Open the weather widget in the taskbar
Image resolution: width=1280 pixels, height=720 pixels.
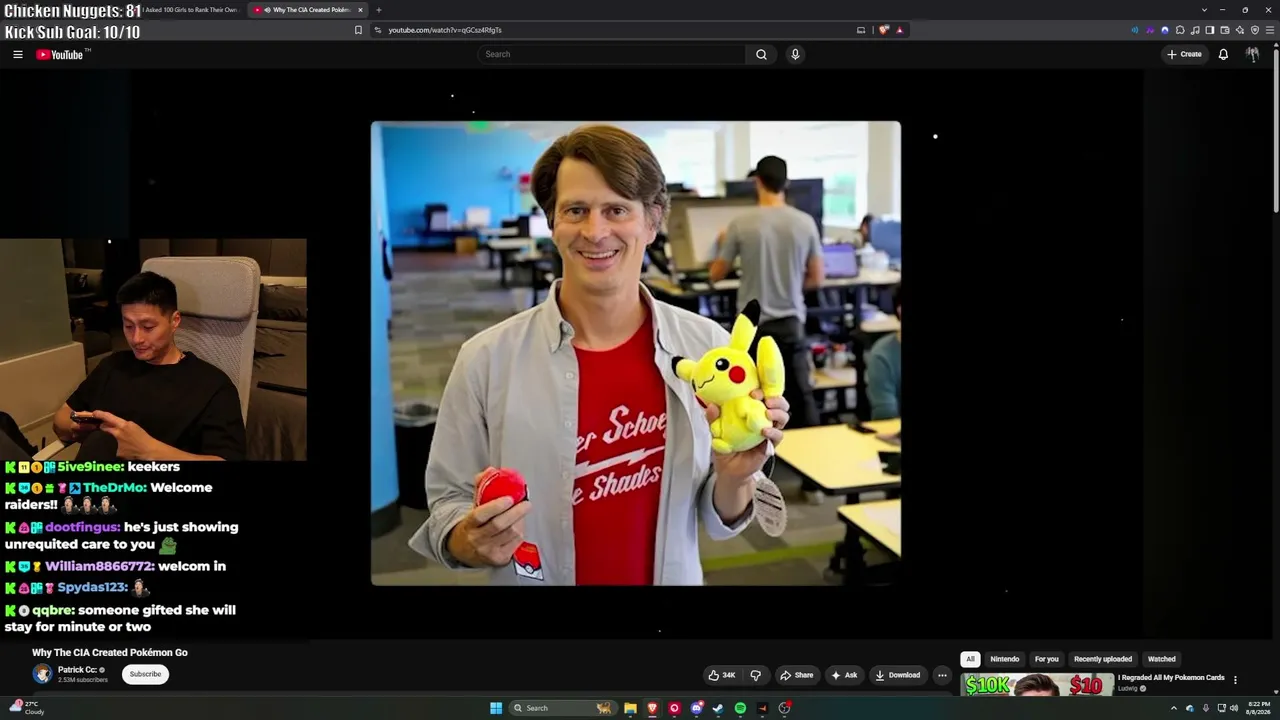28,708
